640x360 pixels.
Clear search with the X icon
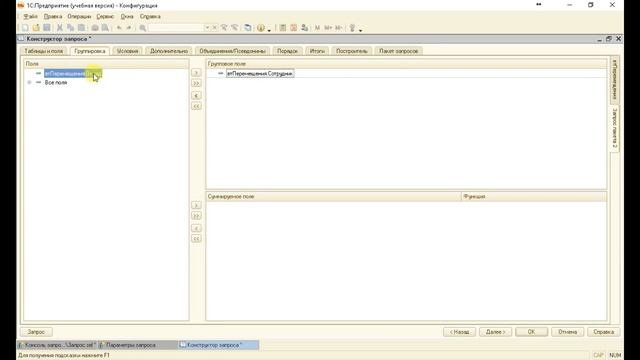tap(214, 28)
